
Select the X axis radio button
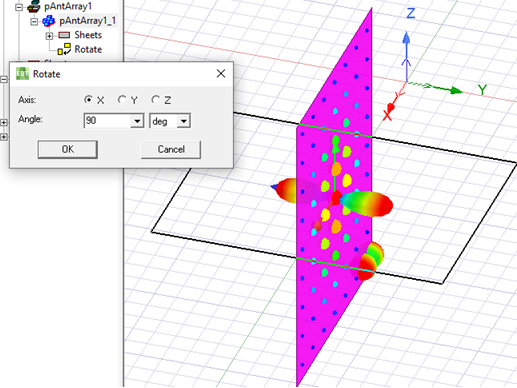89,100
